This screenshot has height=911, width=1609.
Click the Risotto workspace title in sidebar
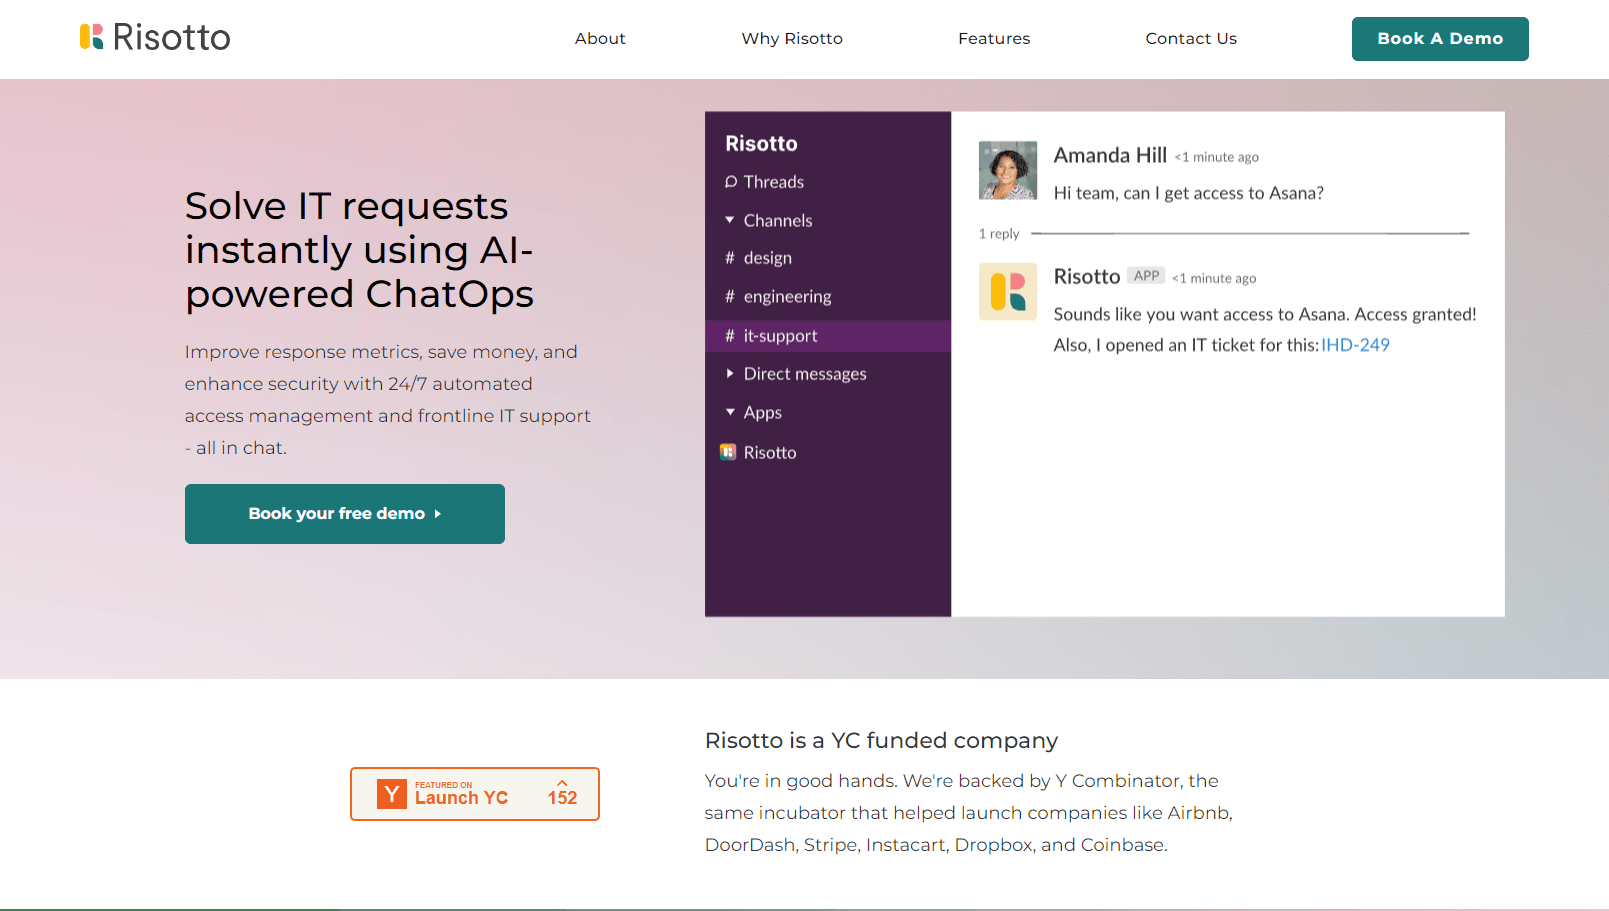pyautogui.click(x=761, y=143)
